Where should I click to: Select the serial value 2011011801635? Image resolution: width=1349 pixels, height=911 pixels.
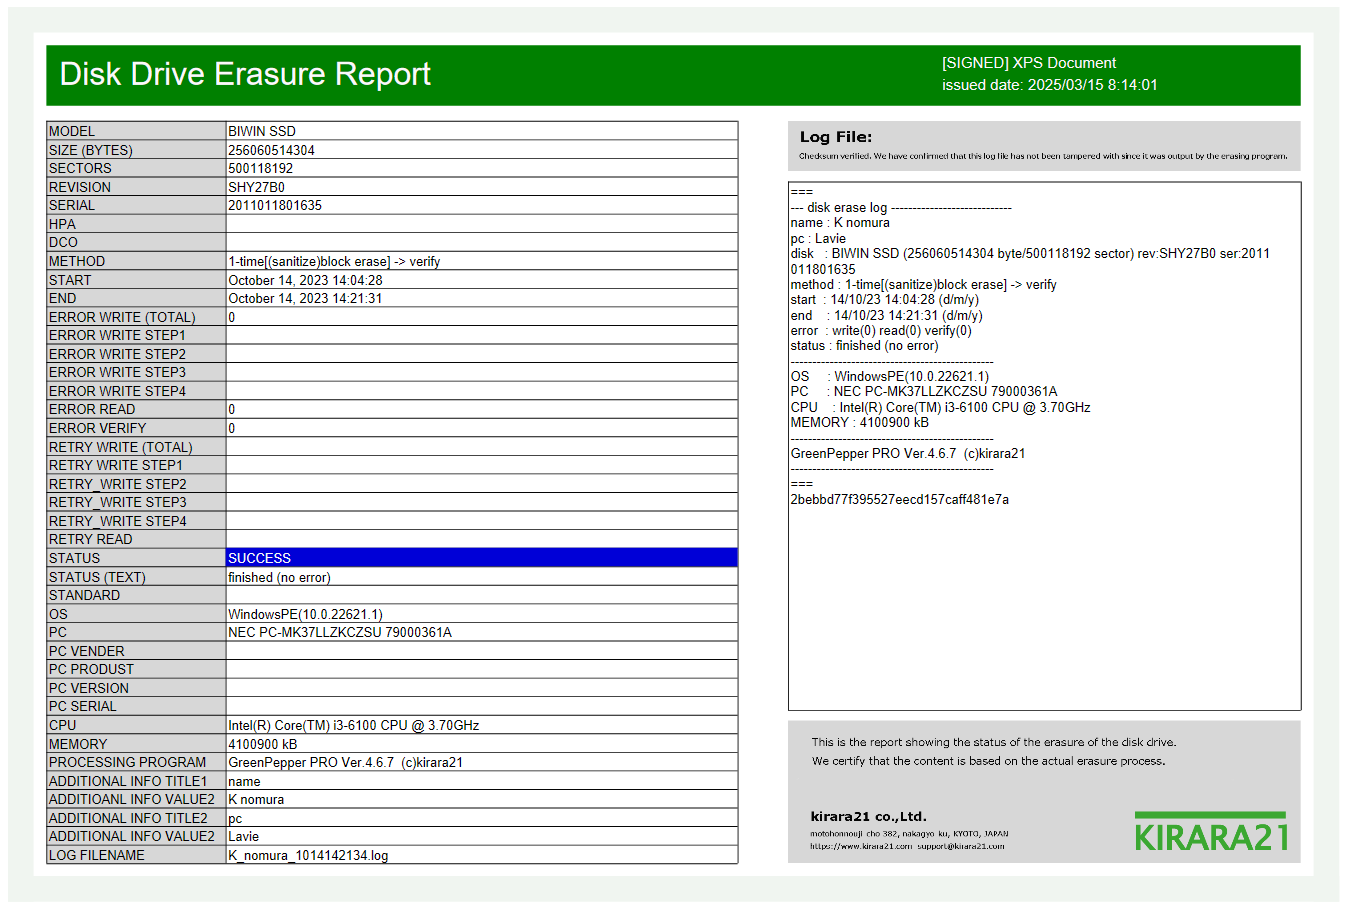pyautogui.click(x=482, y=205)
